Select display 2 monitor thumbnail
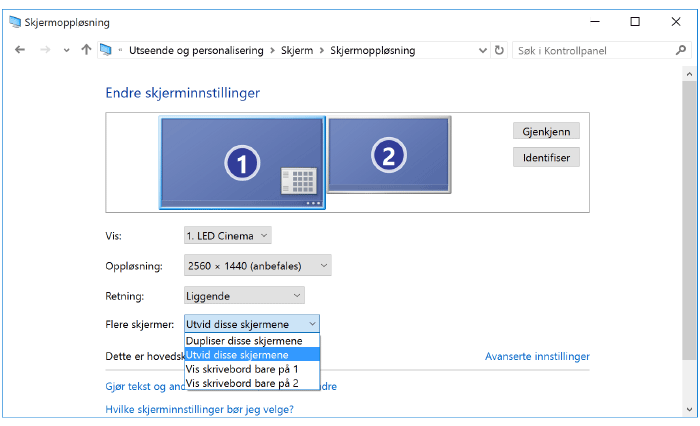Image resolution: width=700 pixels, height=426 pixels. click(x=389, y=154)
